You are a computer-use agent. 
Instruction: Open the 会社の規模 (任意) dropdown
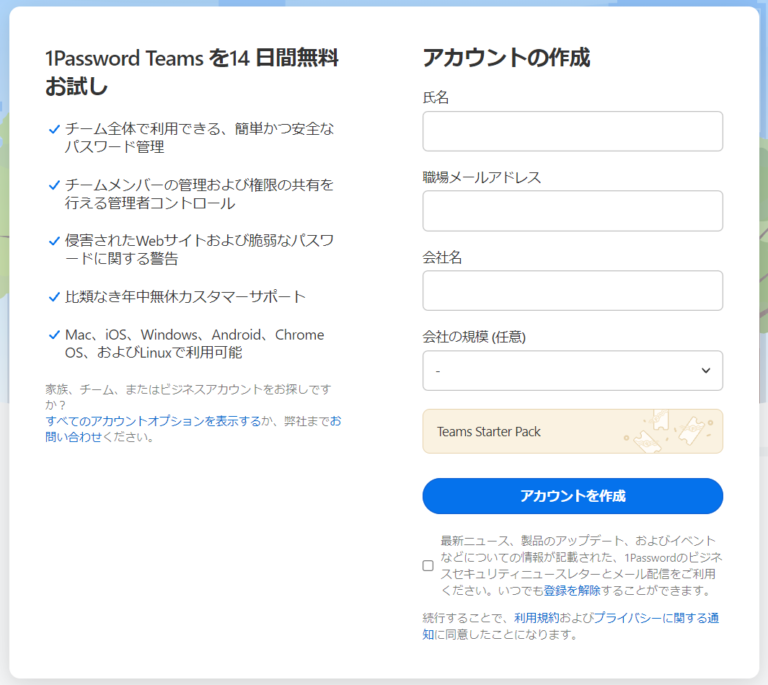click(x=573, y=371)
